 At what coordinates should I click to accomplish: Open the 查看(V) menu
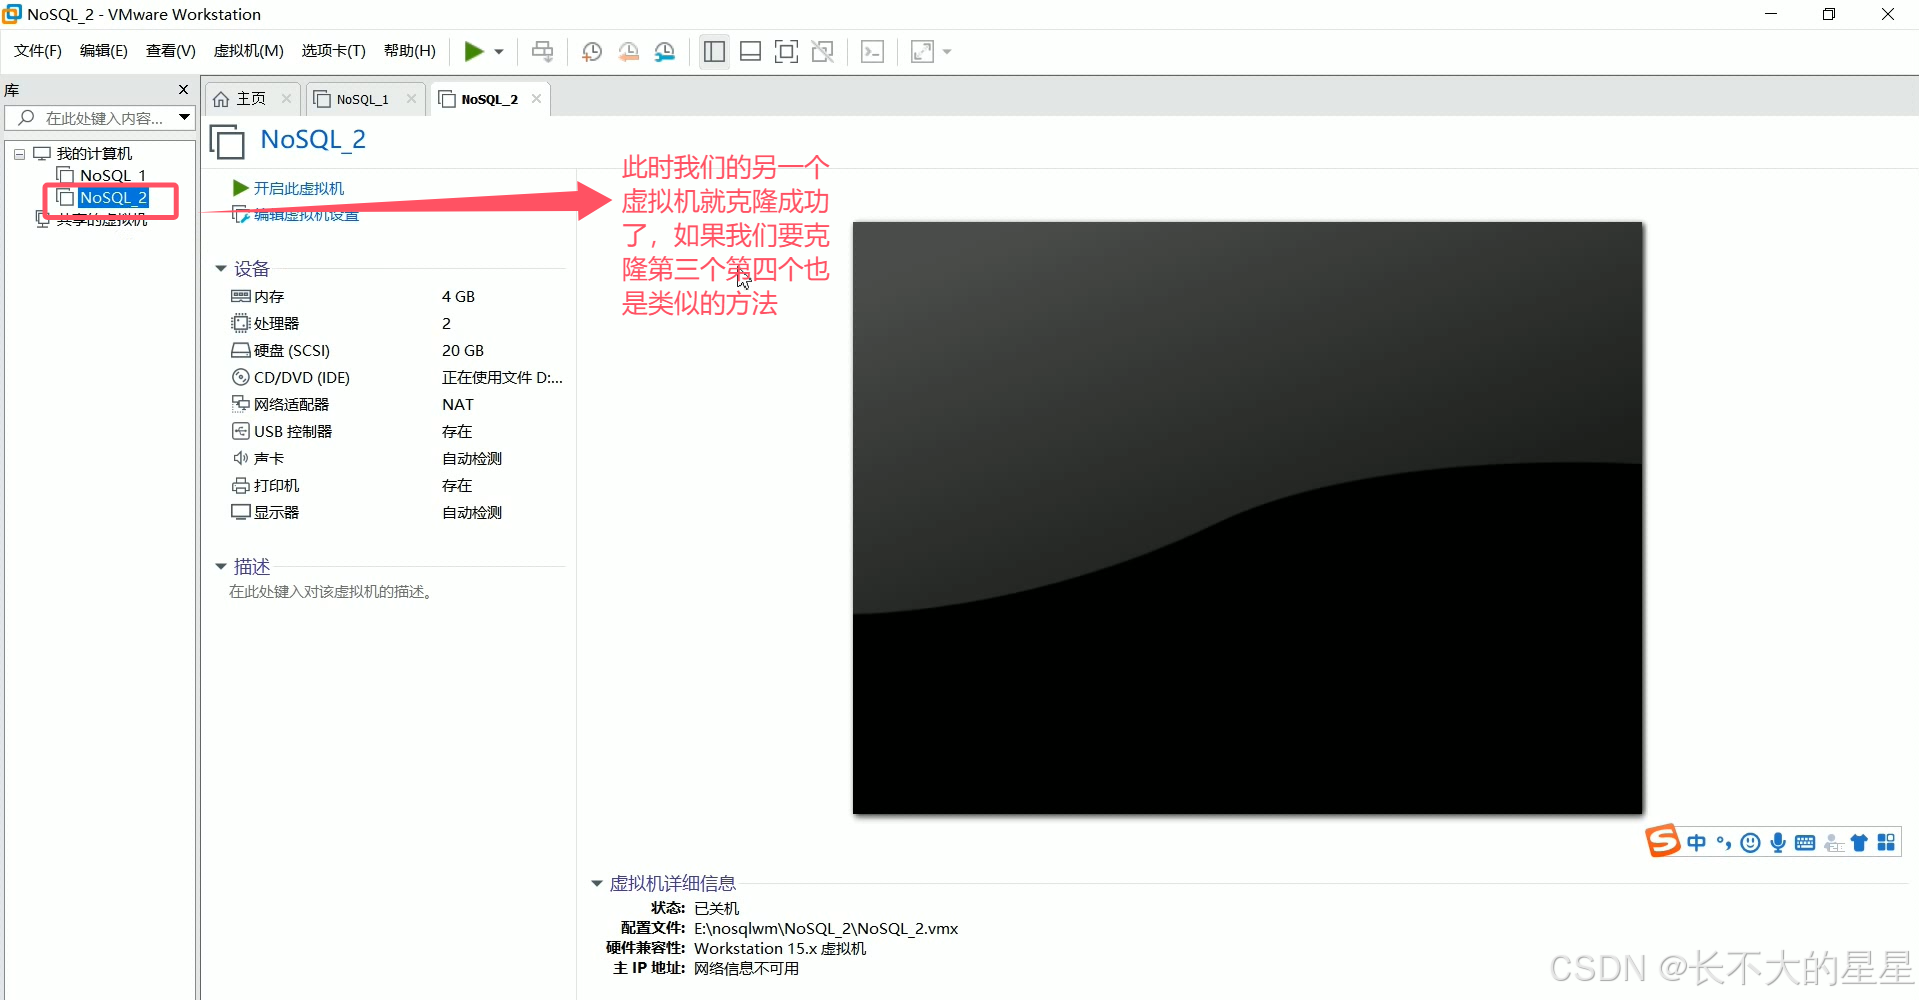pos(171,51)
